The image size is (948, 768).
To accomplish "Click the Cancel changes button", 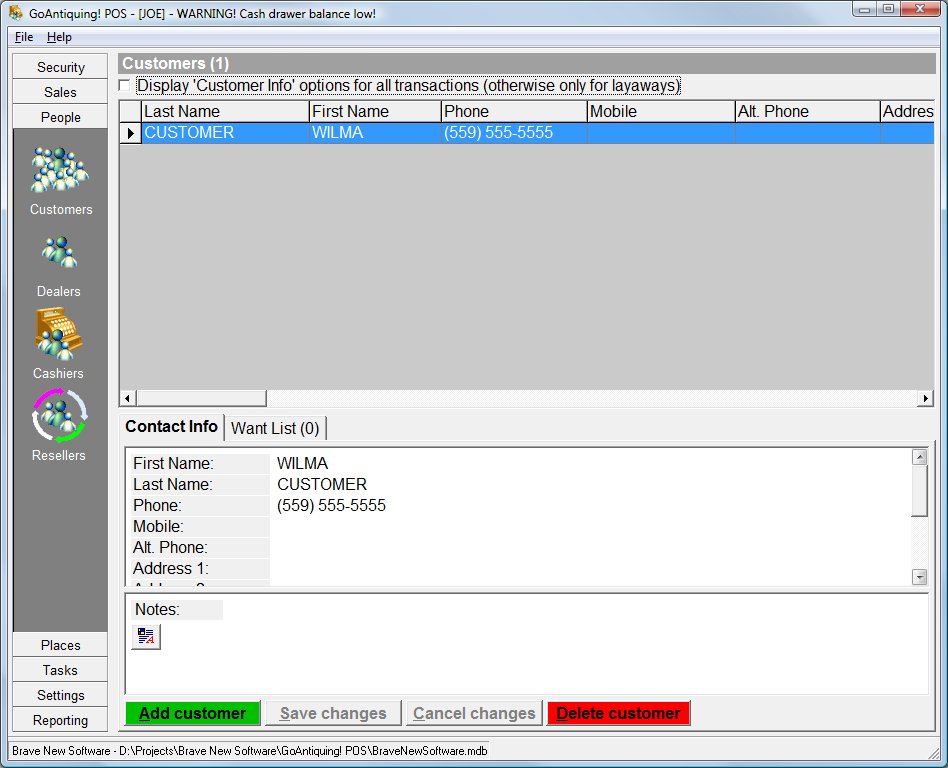I will (475, 713).
